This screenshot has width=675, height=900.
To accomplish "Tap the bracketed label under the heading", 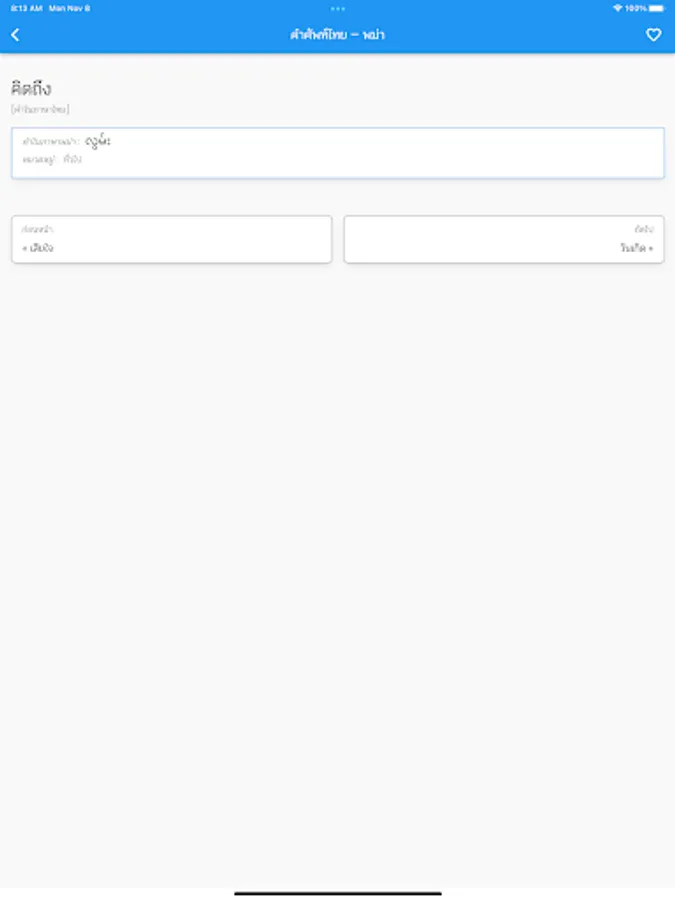I will click(40, 109).
